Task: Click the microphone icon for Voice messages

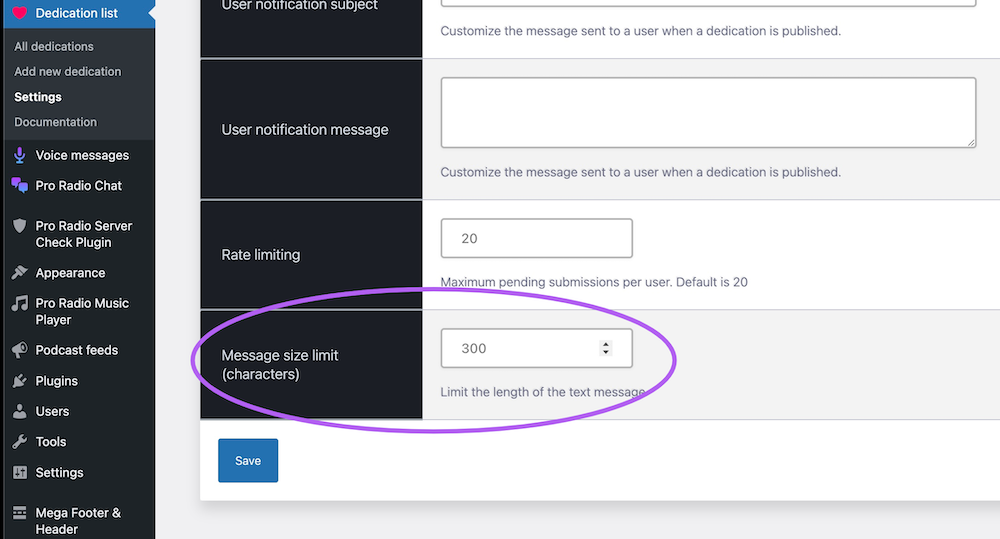Action: [19, 155]
